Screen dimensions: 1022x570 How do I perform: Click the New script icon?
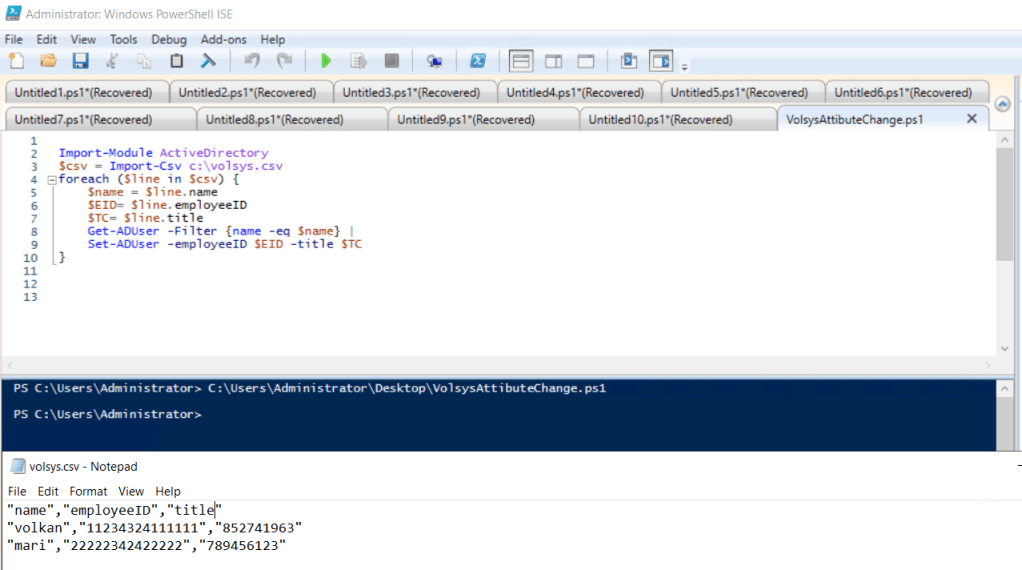coord(16,61)
